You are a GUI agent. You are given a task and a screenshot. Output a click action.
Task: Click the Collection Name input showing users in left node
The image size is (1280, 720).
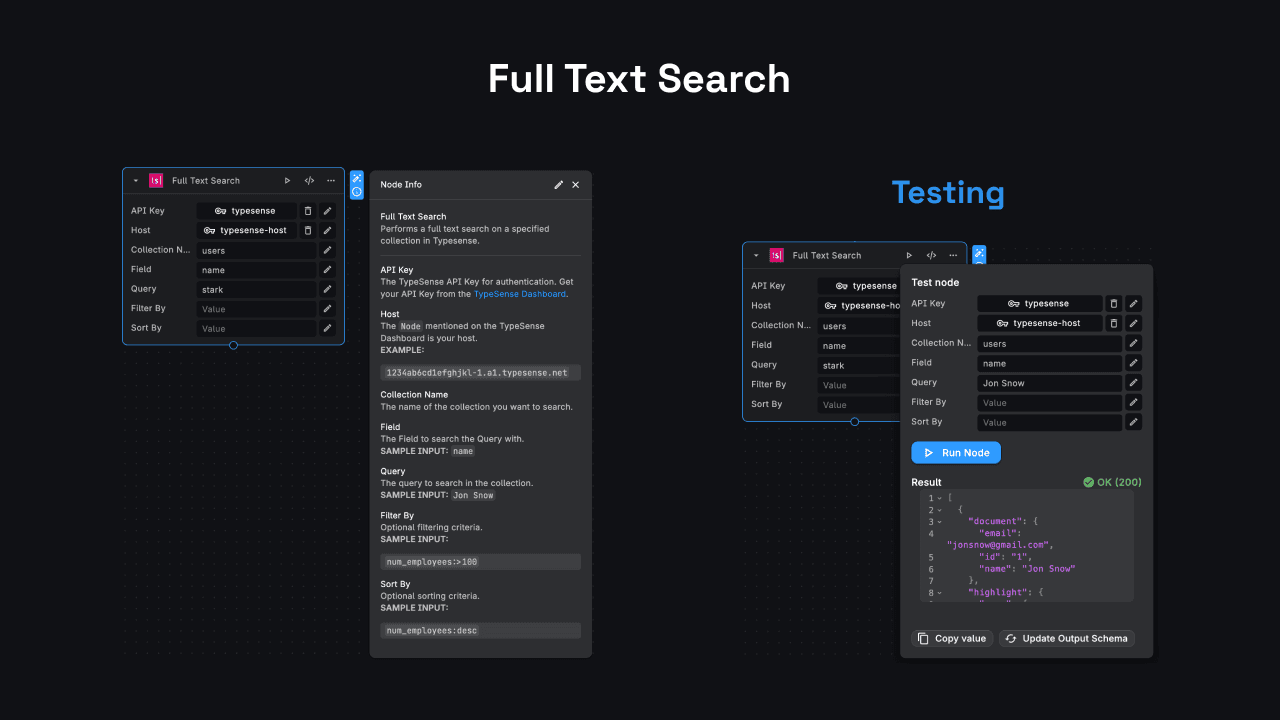point(256,250)
